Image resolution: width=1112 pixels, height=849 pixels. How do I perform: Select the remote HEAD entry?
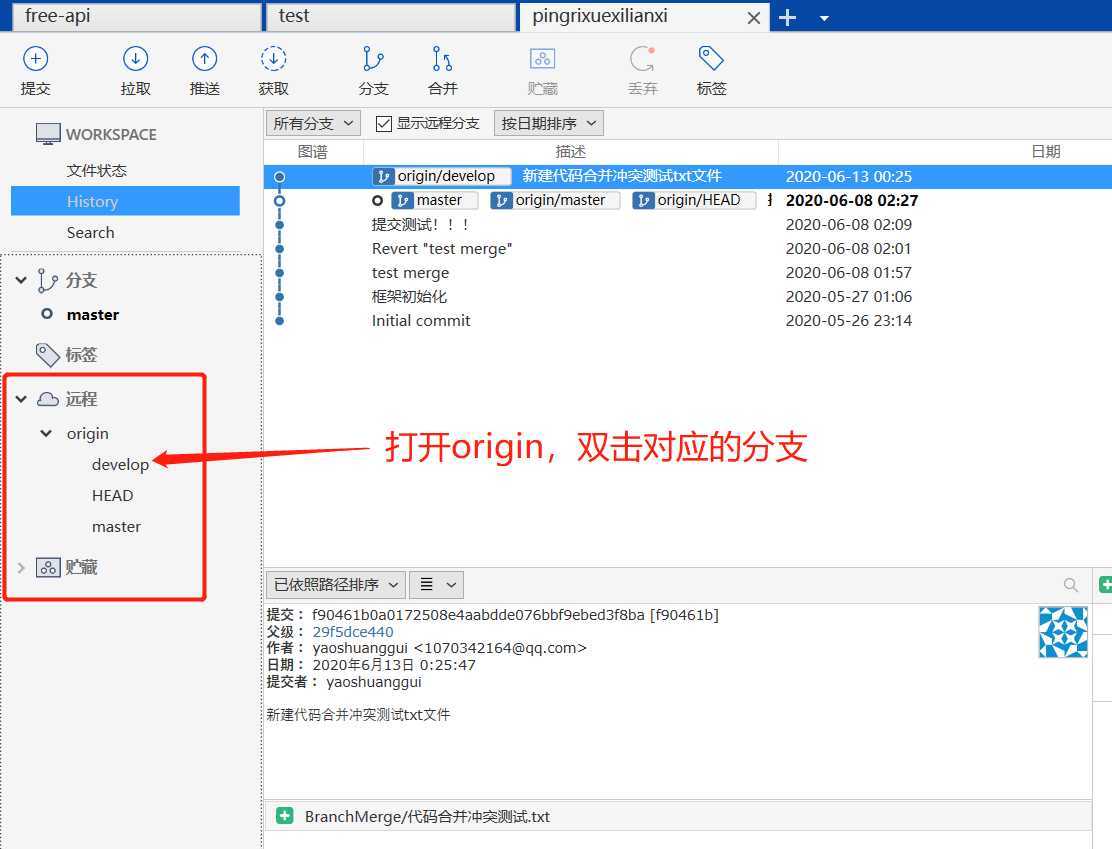coord(113,495)
